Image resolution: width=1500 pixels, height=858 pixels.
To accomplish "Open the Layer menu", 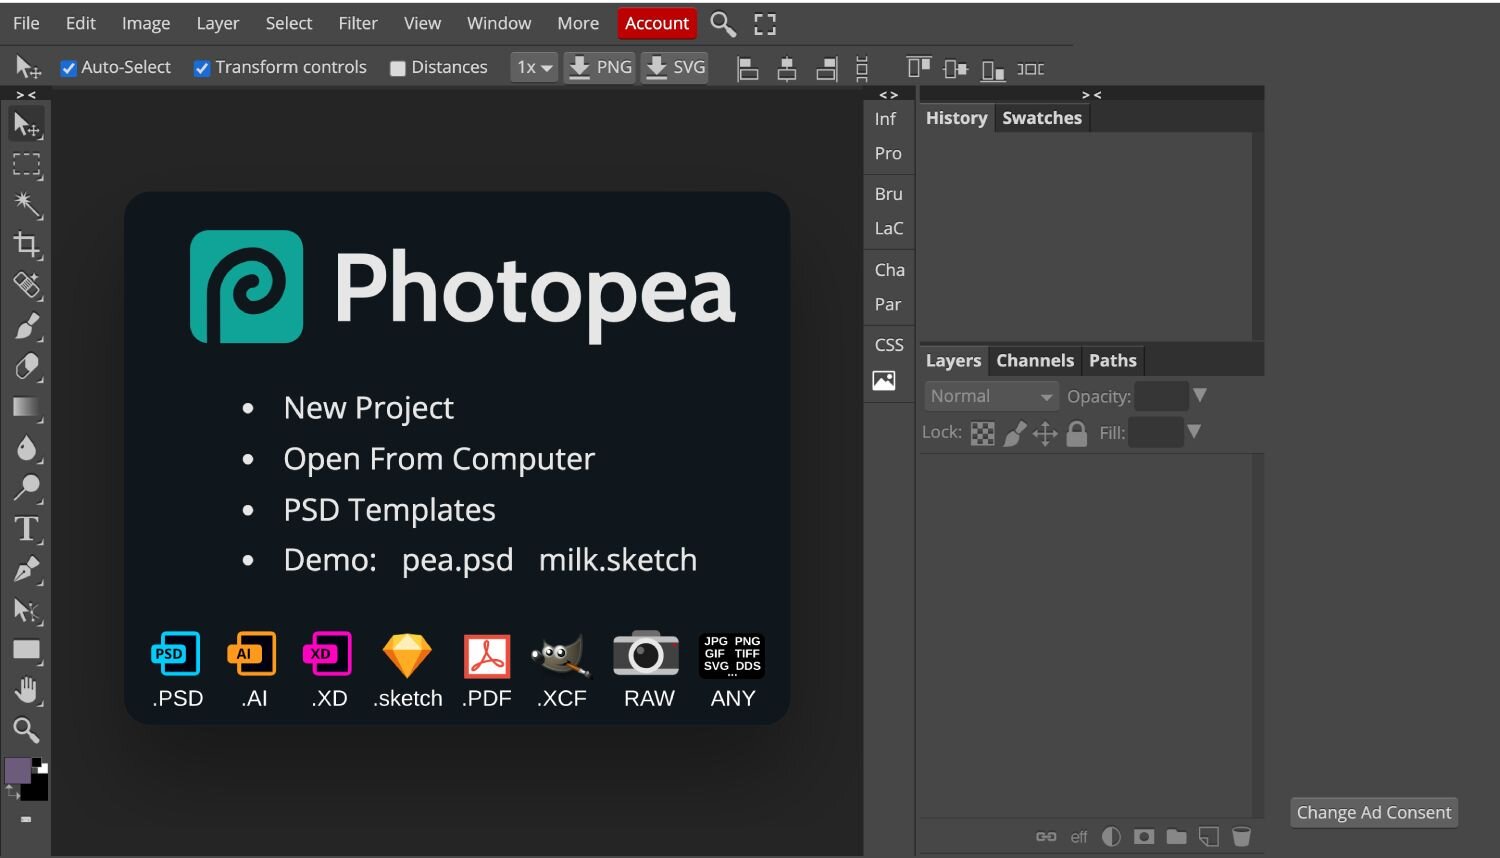I will 217,23.
